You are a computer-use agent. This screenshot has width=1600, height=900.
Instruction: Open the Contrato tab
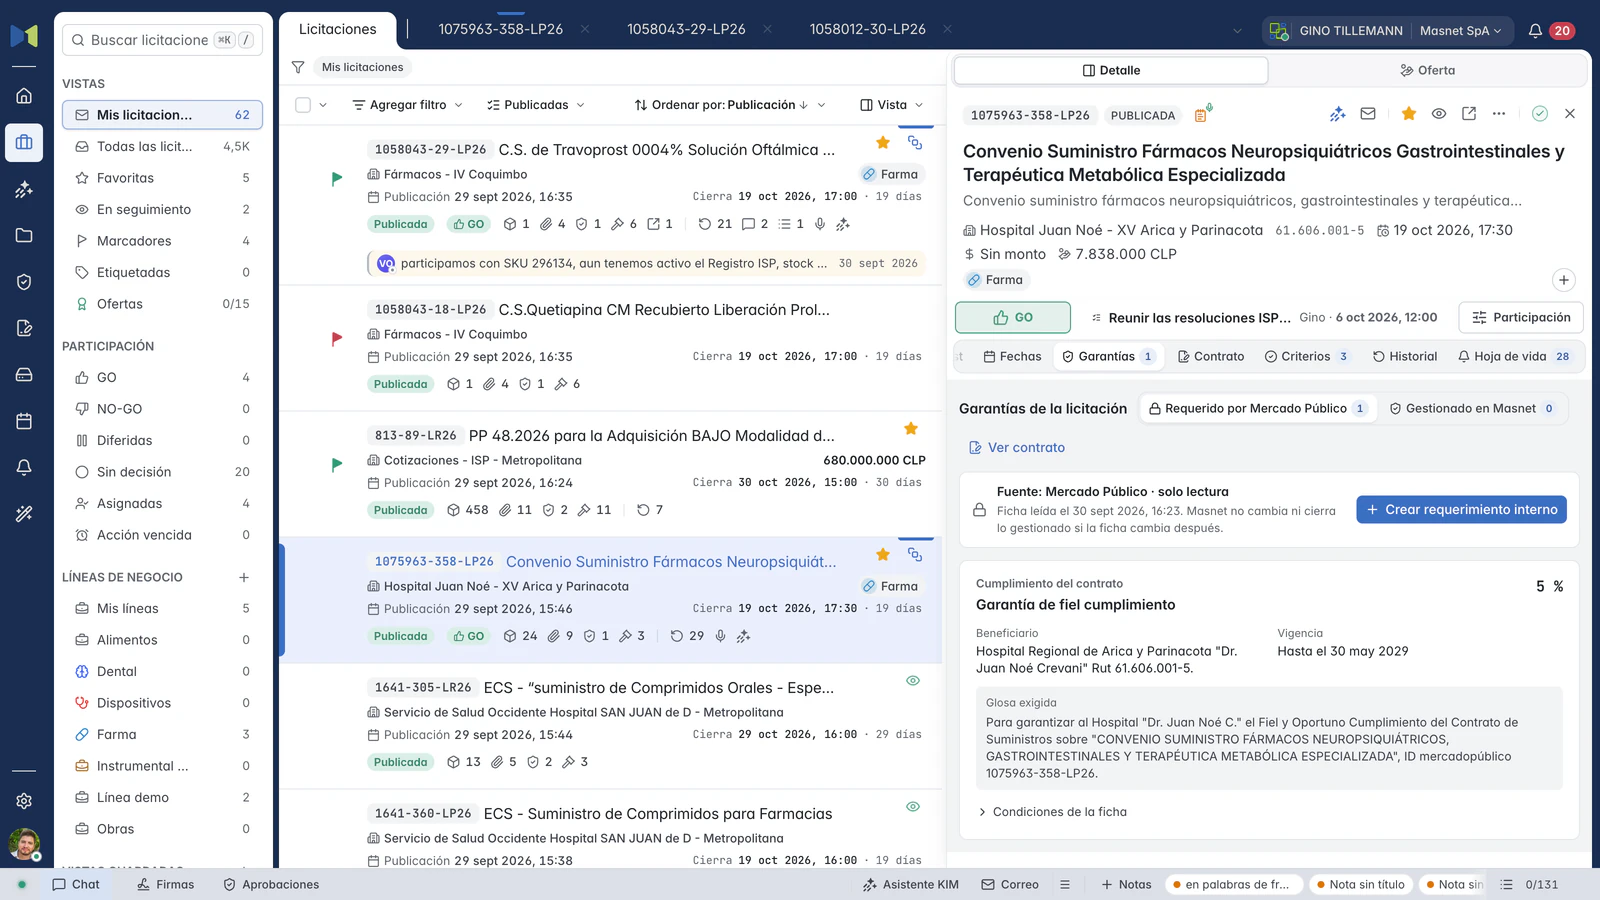1211,356
